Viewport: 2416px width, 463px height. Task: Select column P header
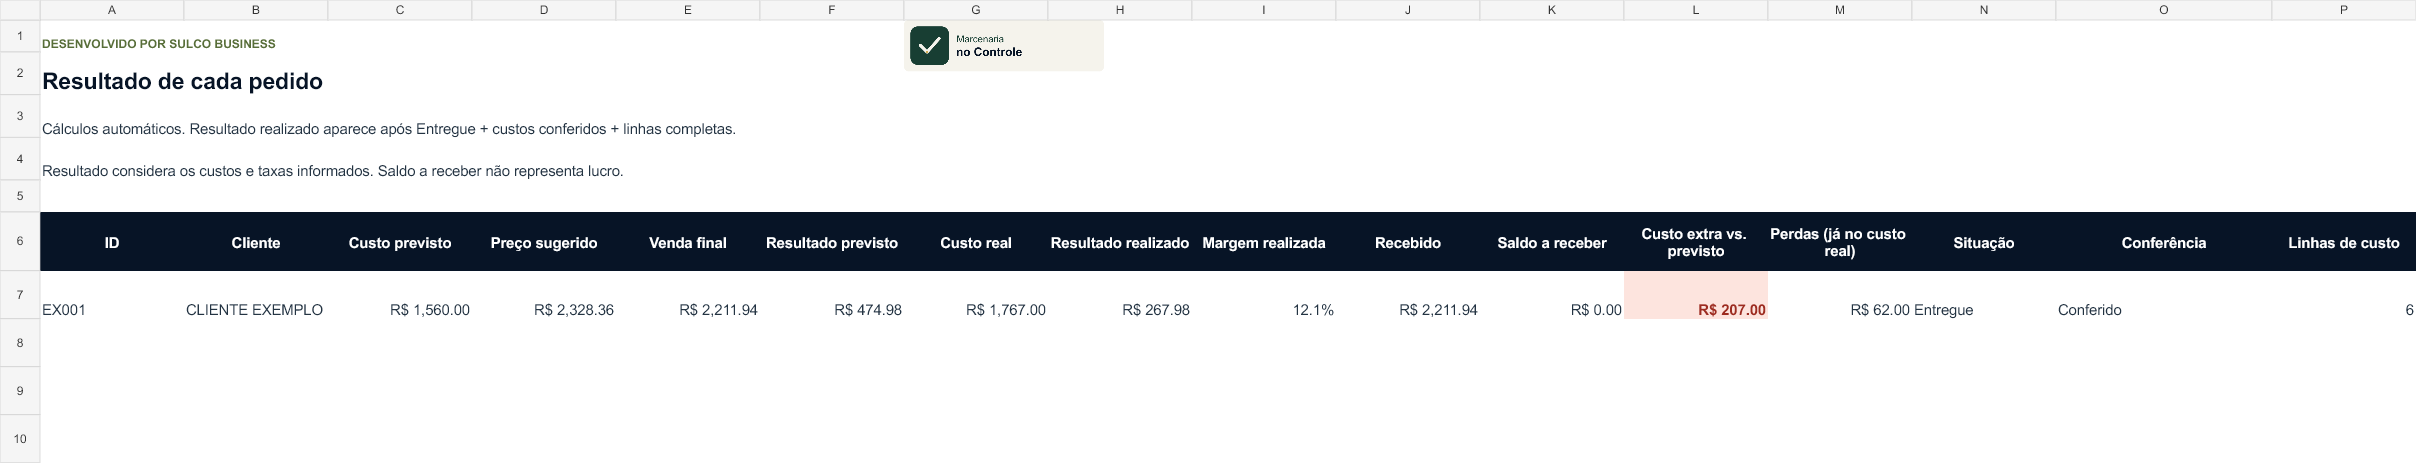[2344, 10]
